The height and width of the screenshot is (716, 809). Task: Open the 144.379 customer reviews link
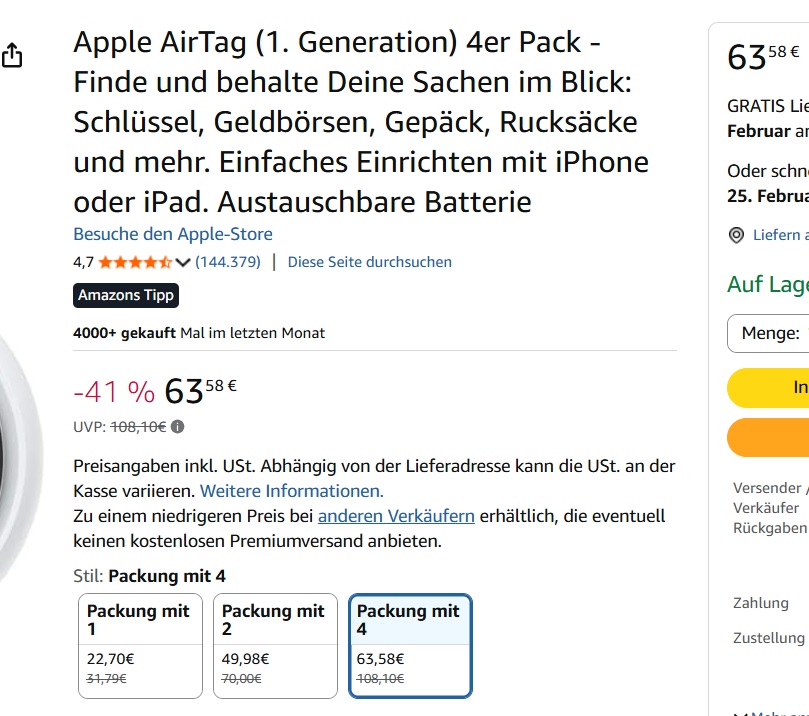228,262
